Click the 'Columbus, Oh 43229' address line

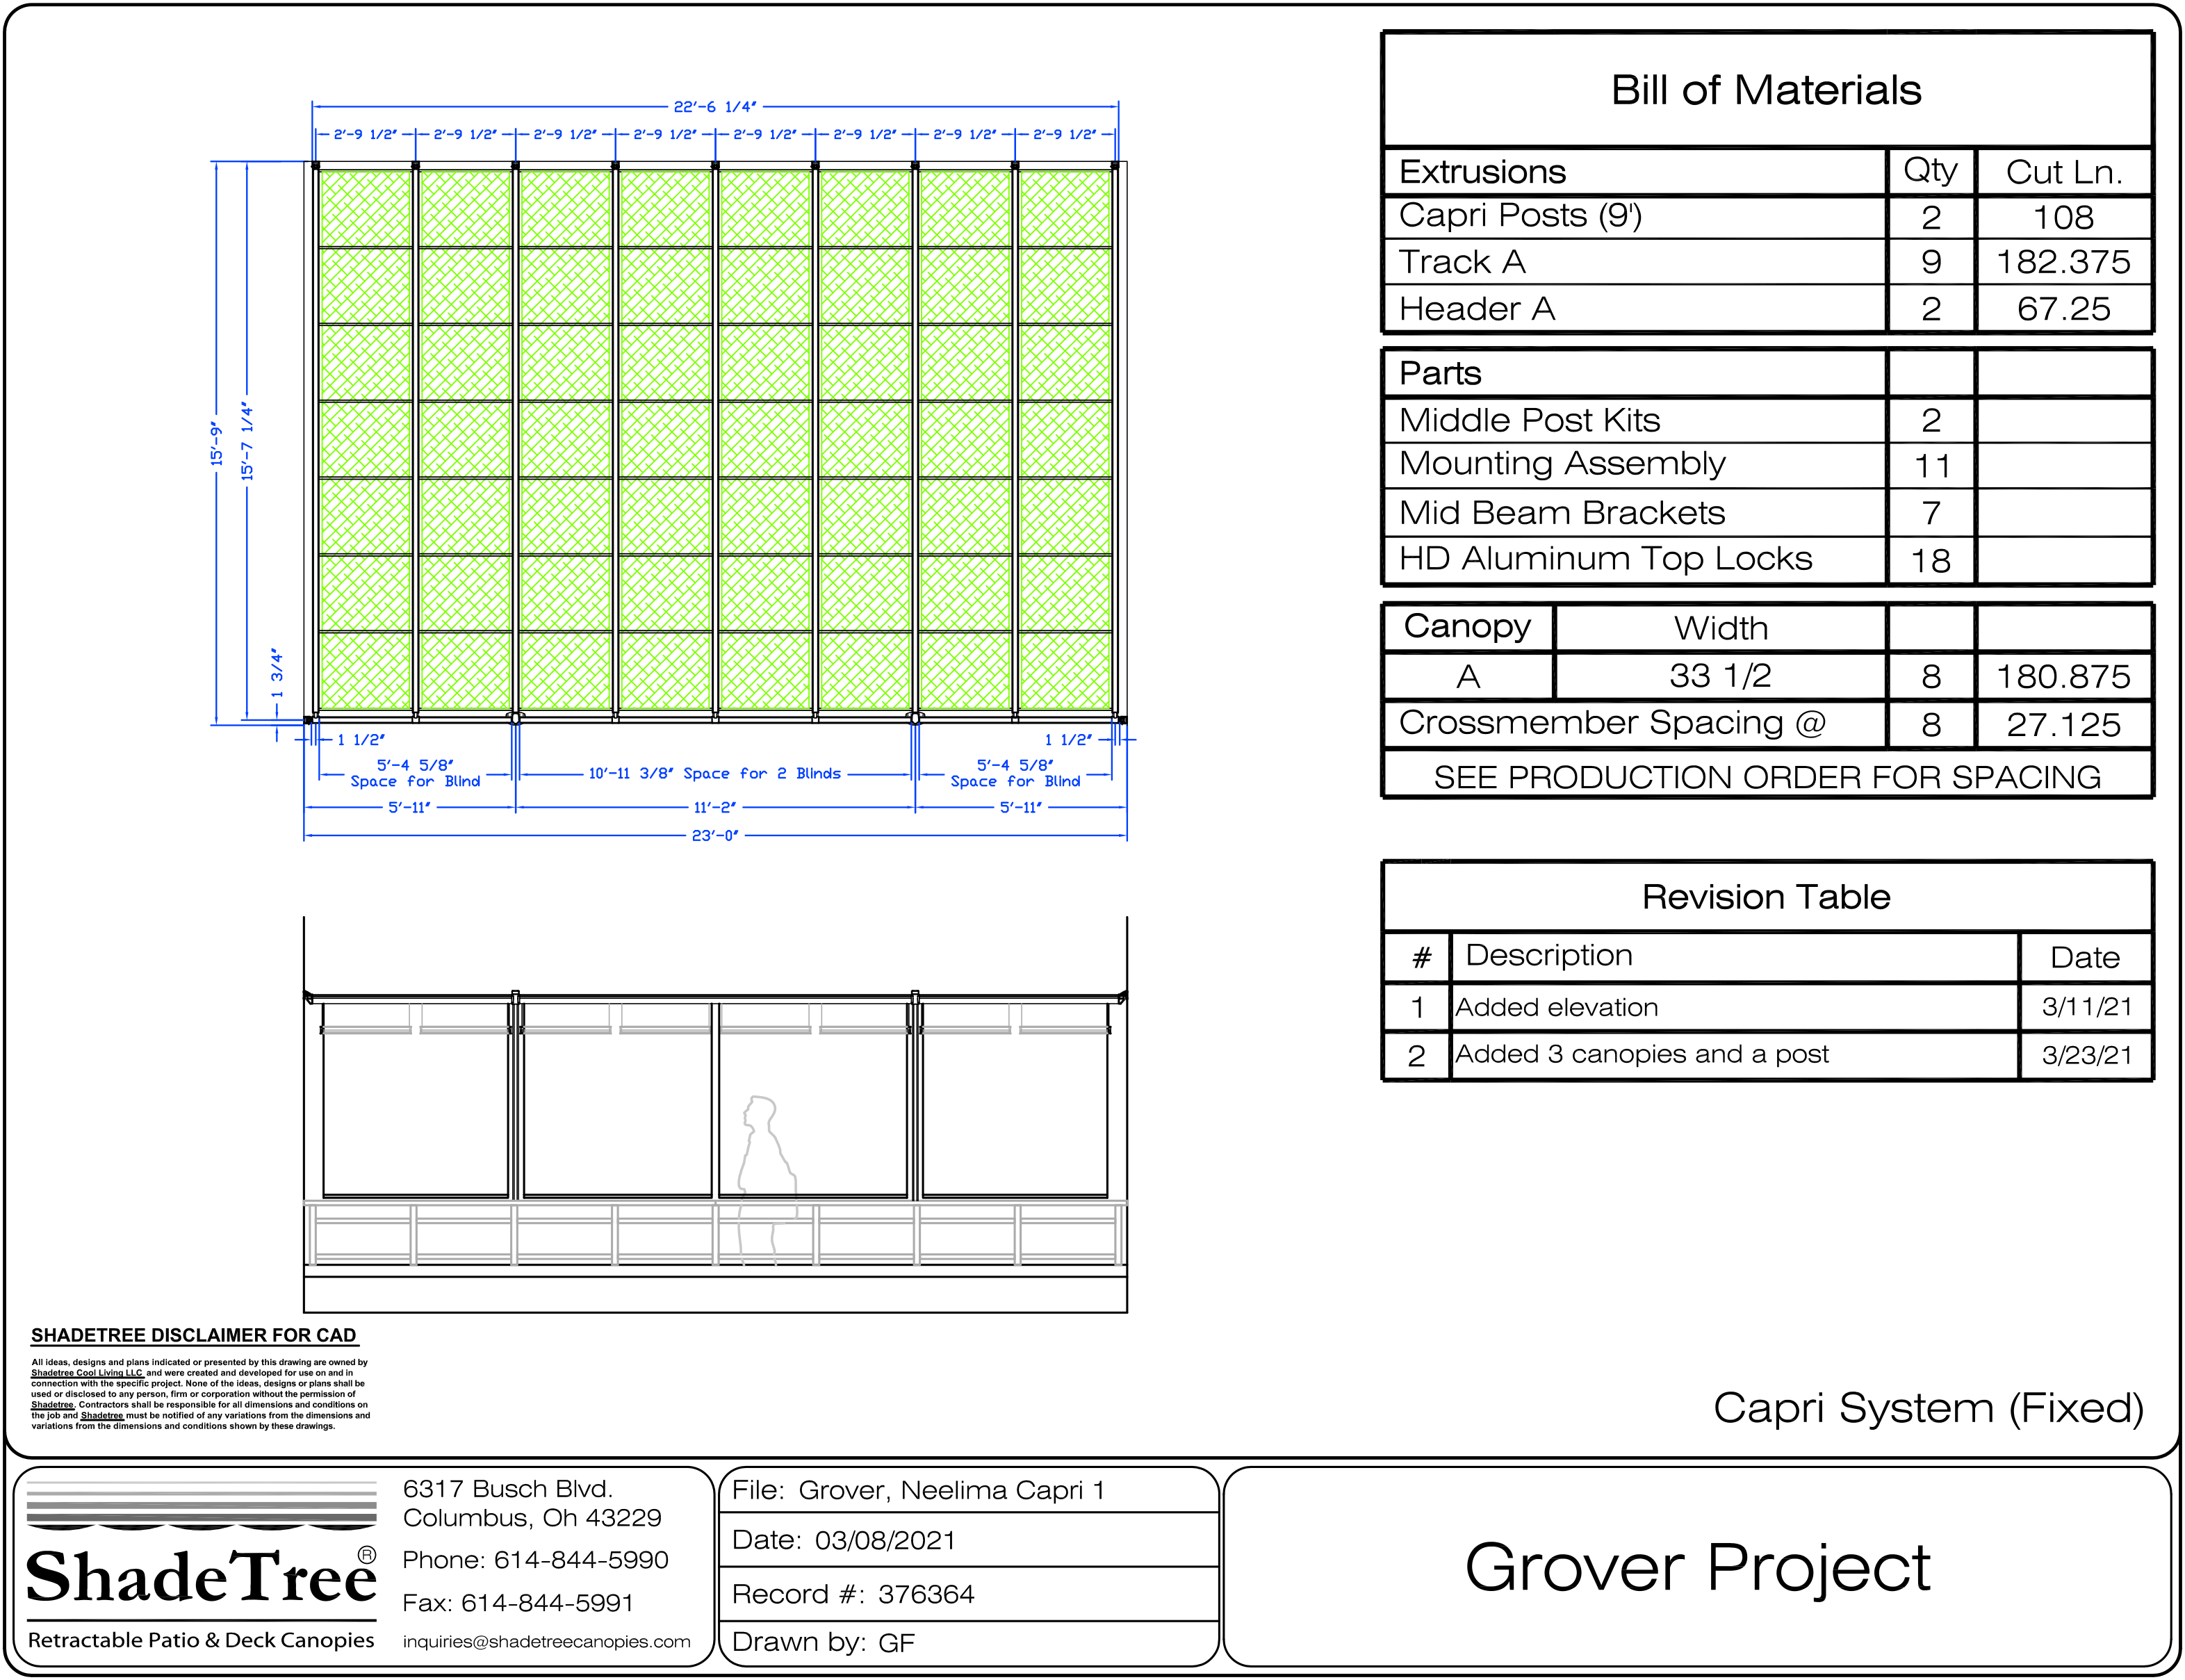point(532,1518)
